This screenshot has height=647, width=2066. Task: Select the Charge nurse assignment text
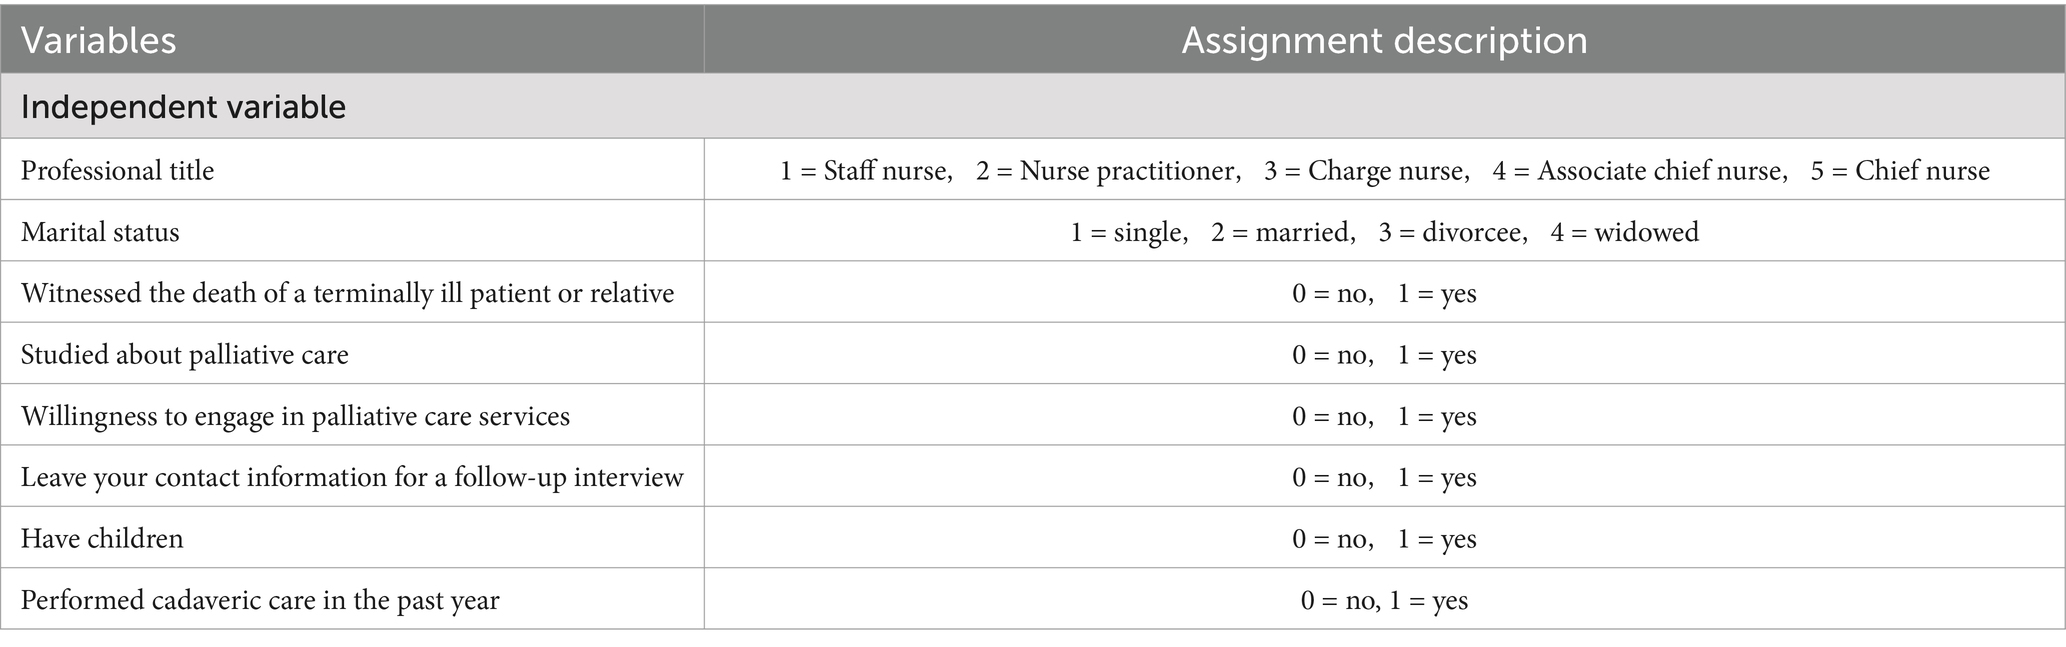pos(1364,171)
